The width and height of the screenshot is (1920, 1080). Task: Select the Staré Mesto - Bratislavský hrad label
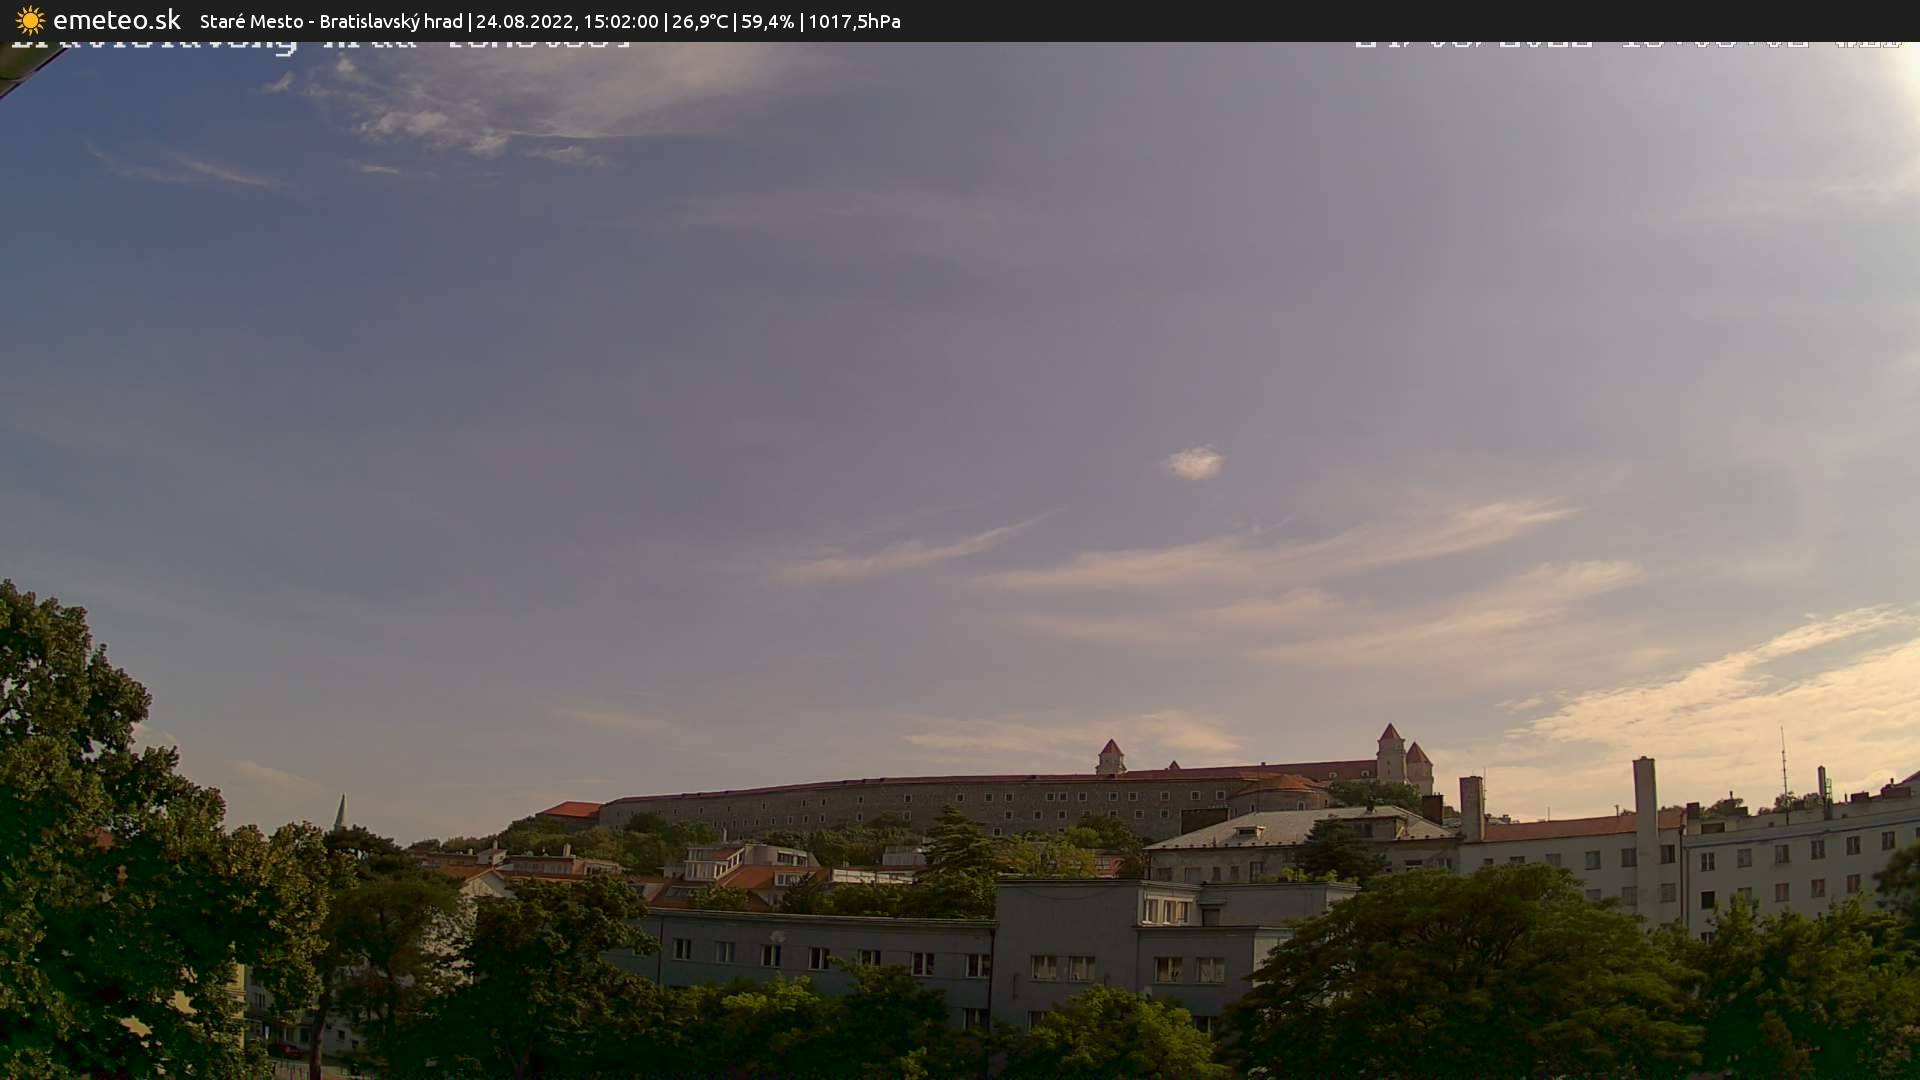coord(330,21)
